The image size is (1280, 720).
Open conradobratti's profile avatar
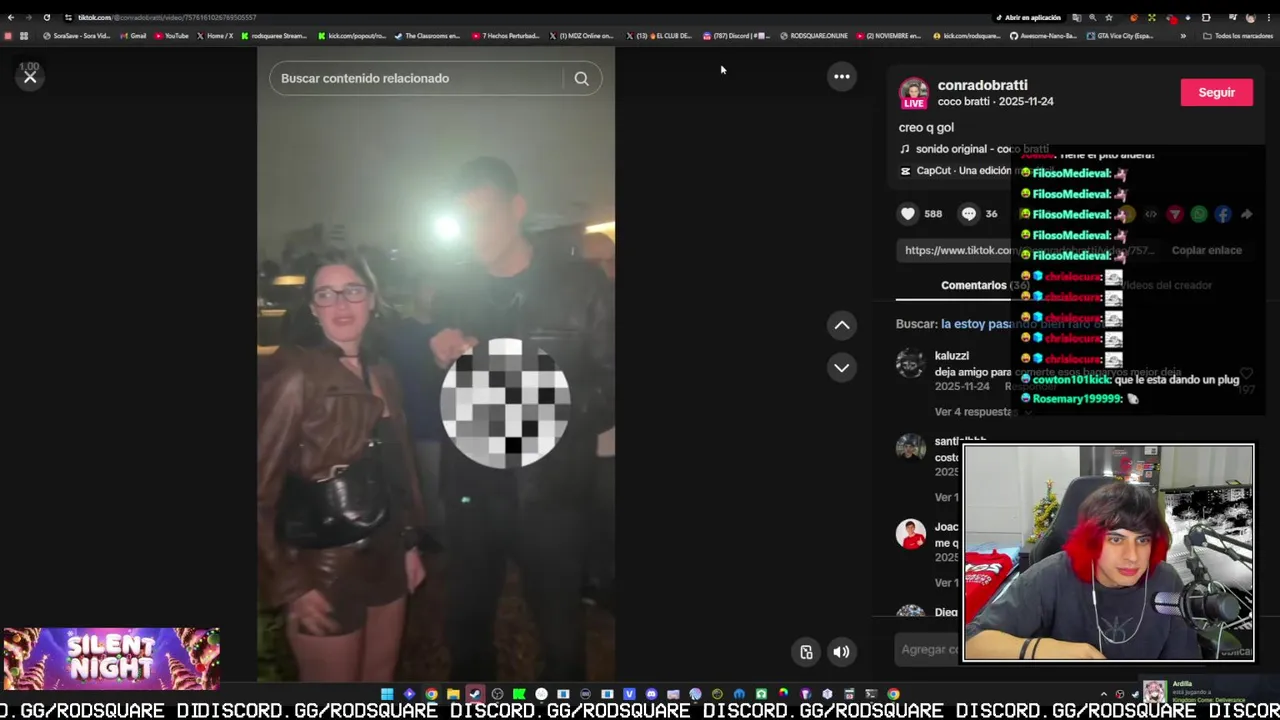[x=913, y=93]
